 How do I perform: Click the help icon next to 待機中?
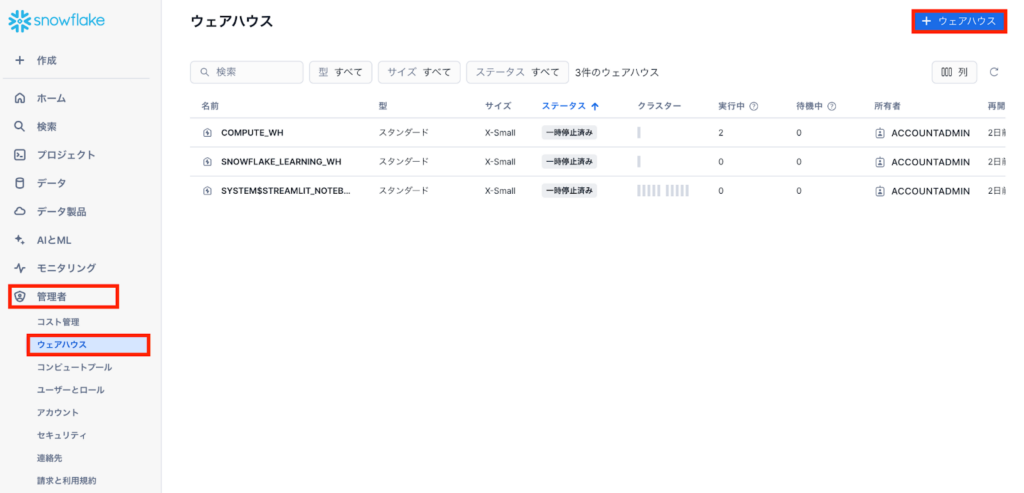[831, 106]
